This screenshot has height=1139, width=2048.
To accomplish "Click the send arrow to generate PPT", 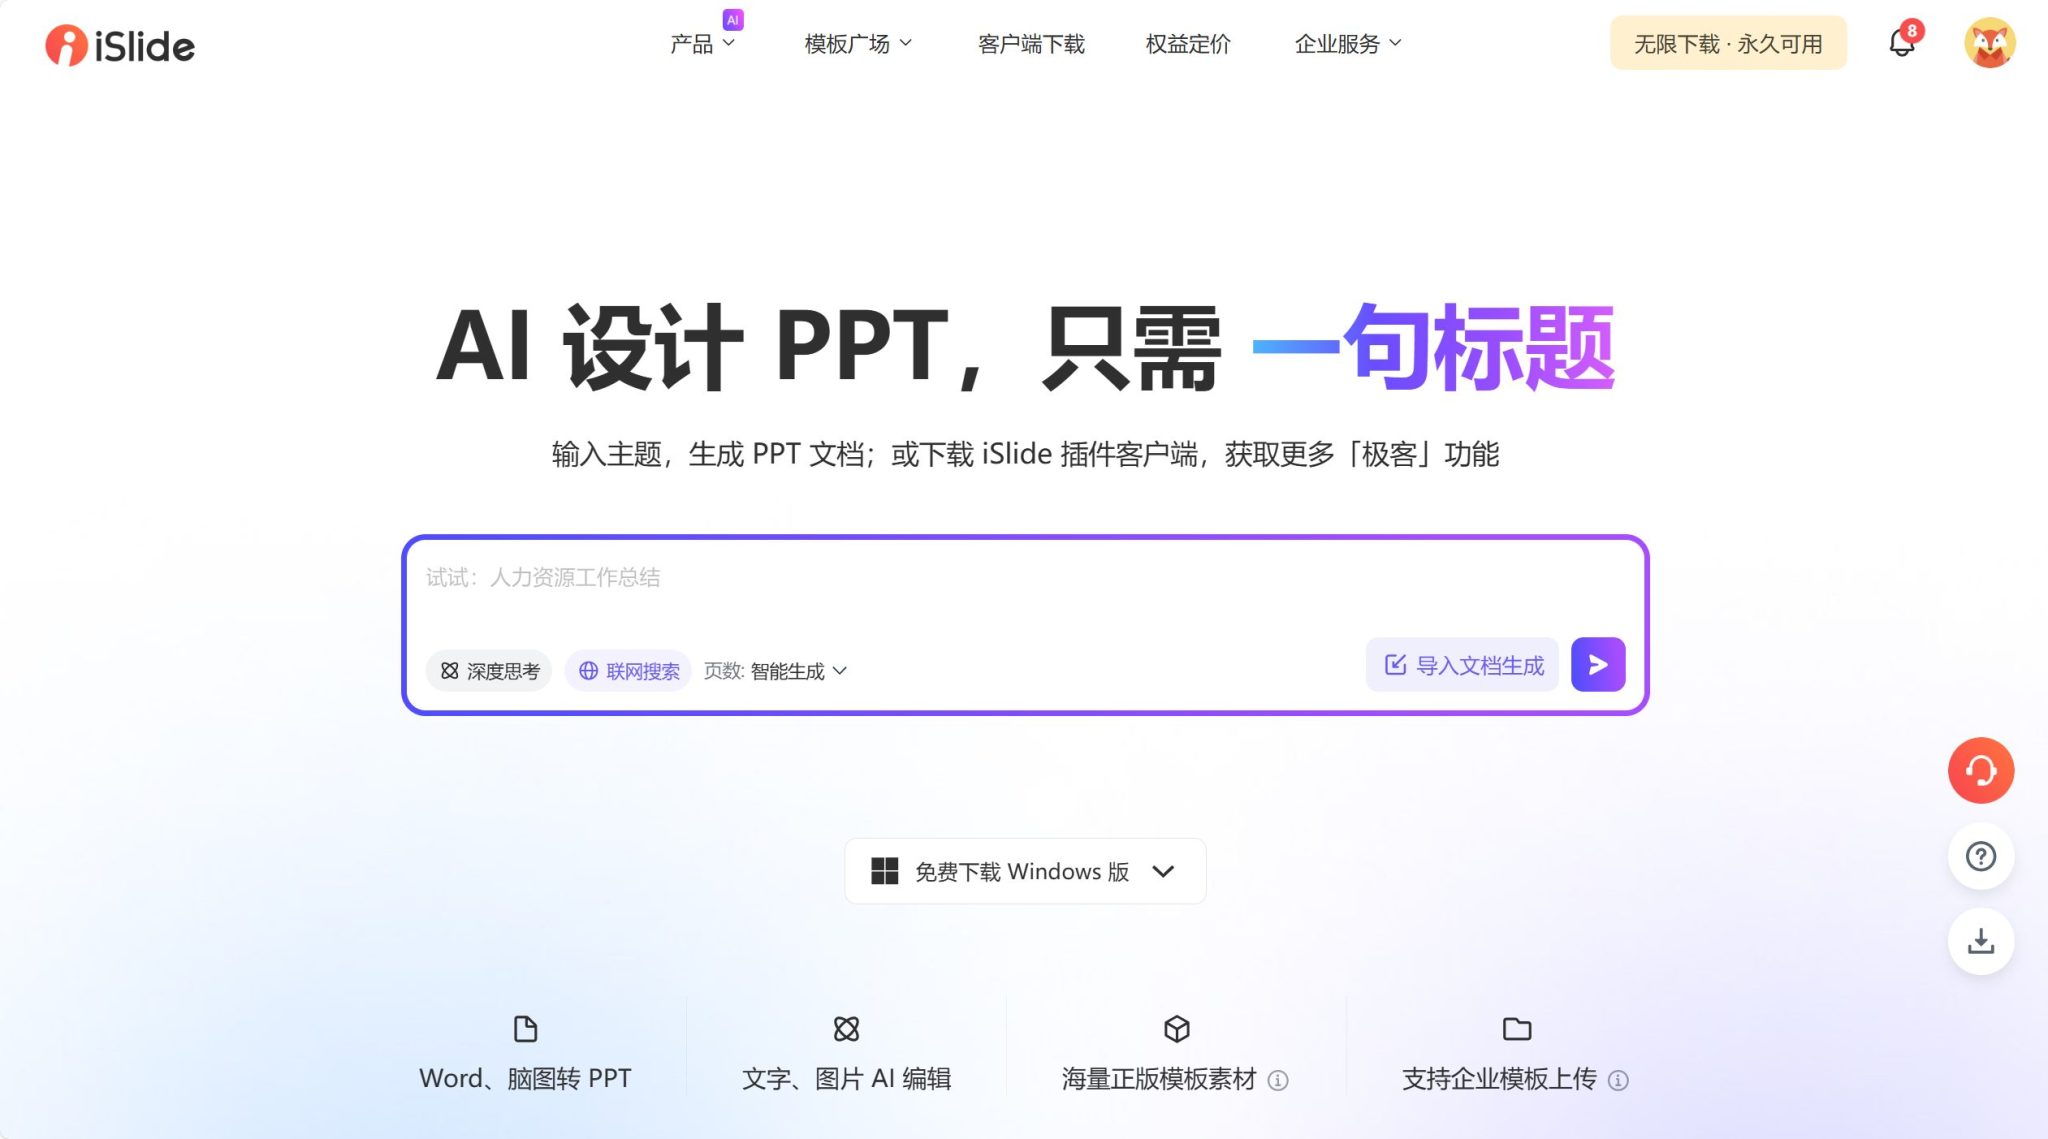I will [x=1597, y=663].
